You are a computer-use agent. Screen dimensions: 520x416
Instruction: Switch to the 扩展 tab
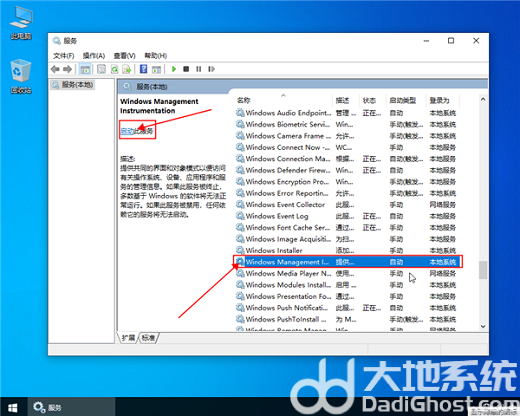[x=128, y=338]
